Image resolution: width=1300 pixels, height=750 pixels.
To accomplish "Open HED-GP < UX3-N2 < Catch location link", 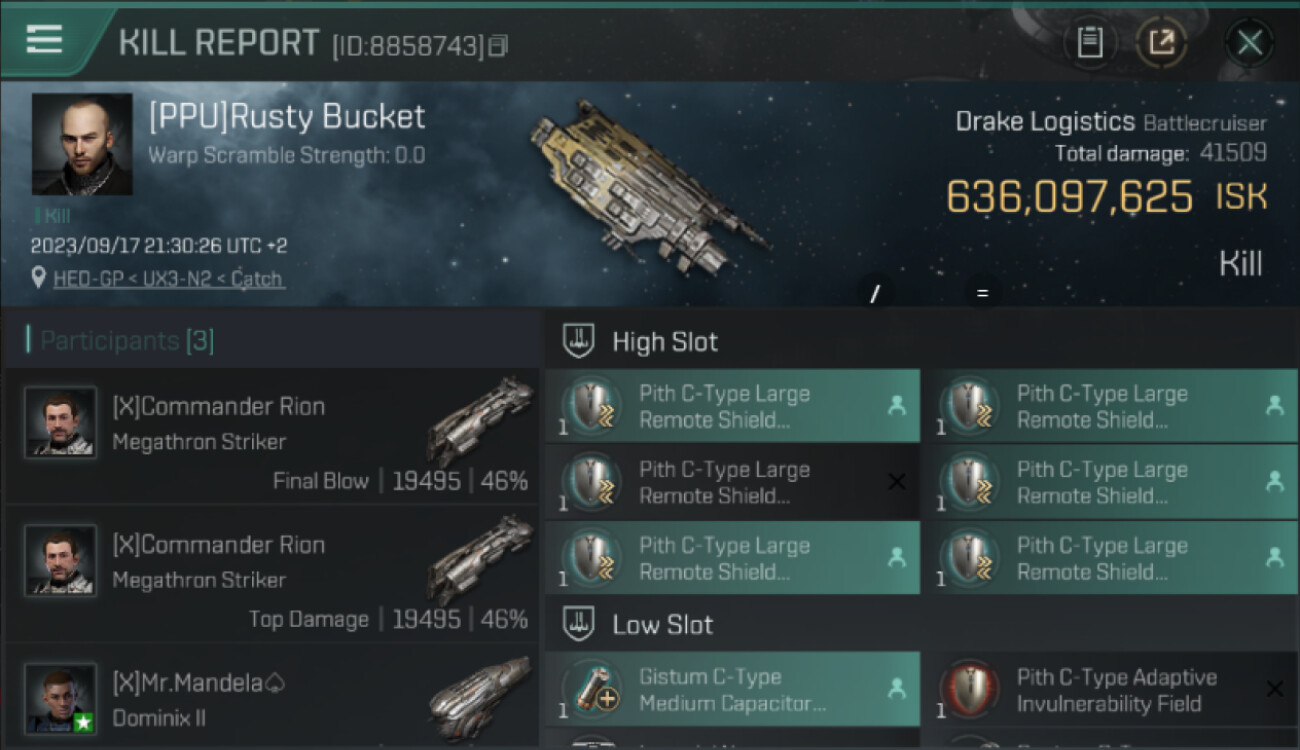I will pyautogui.click(x=168, y=279).
